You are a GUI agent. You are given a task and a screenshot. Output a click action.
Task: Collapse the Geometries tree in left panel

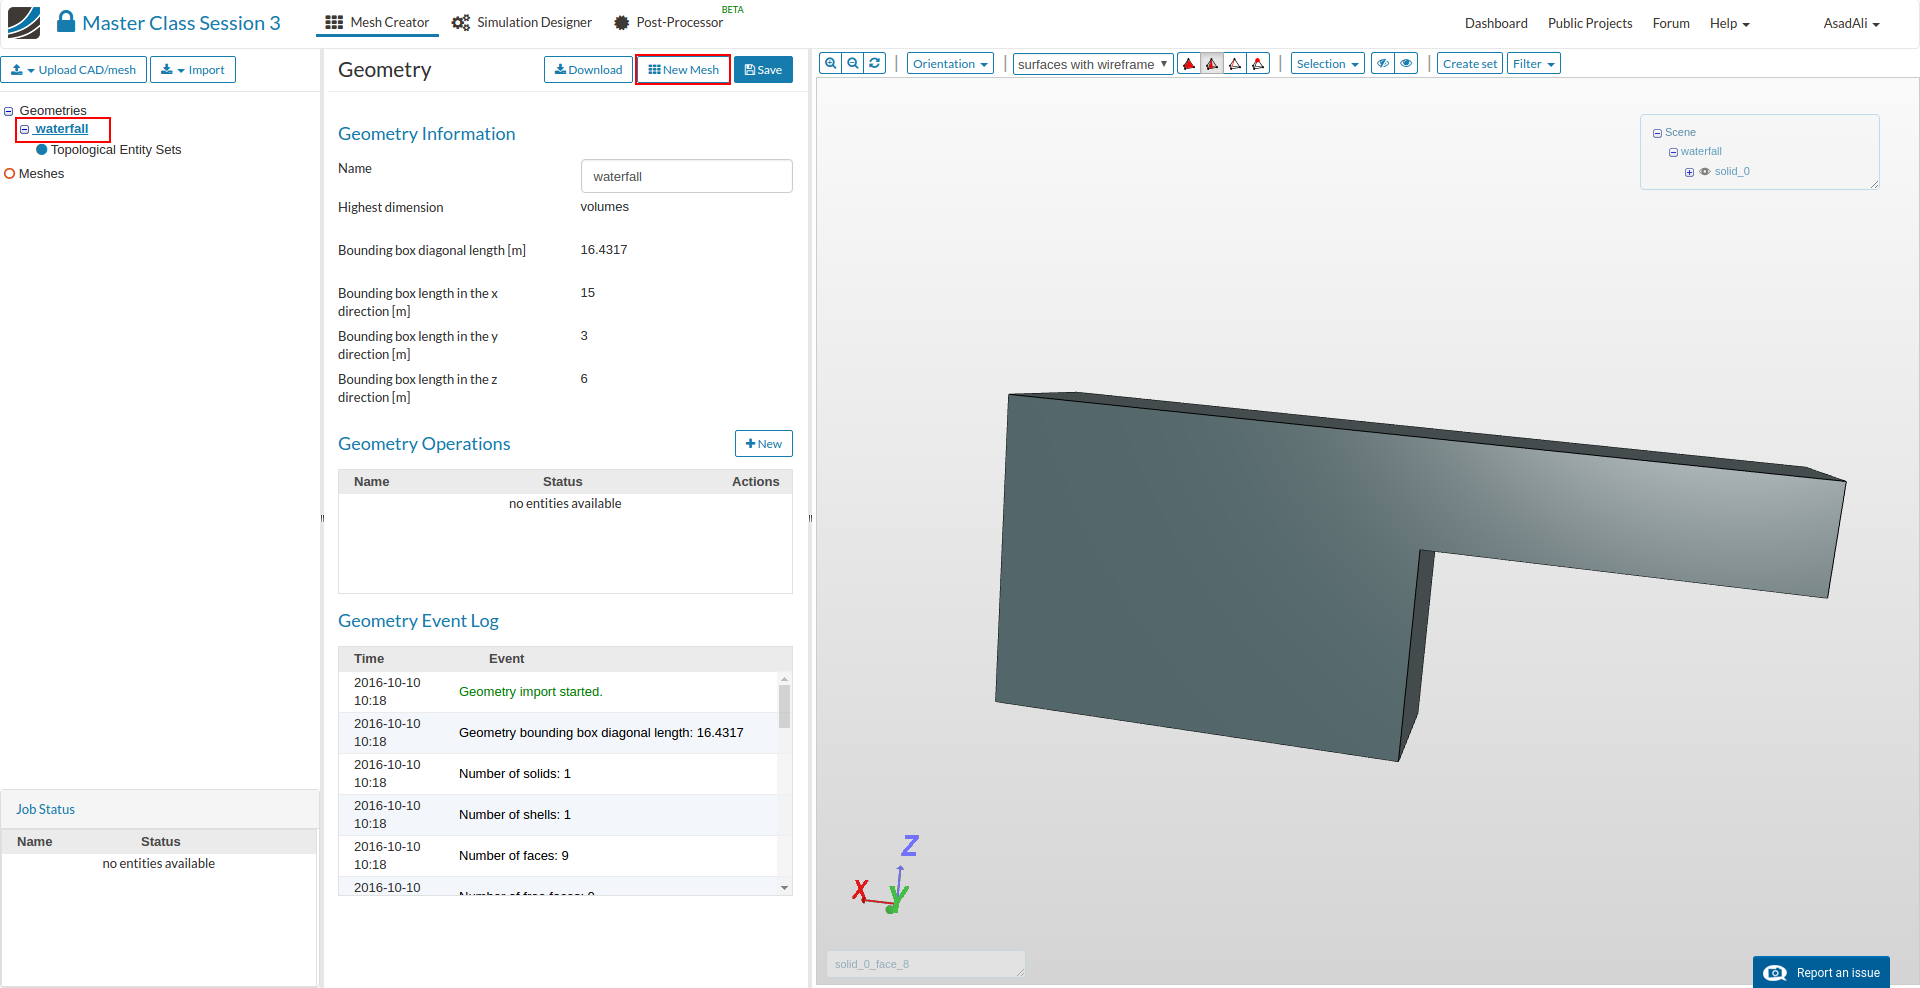tap(9, 111)
